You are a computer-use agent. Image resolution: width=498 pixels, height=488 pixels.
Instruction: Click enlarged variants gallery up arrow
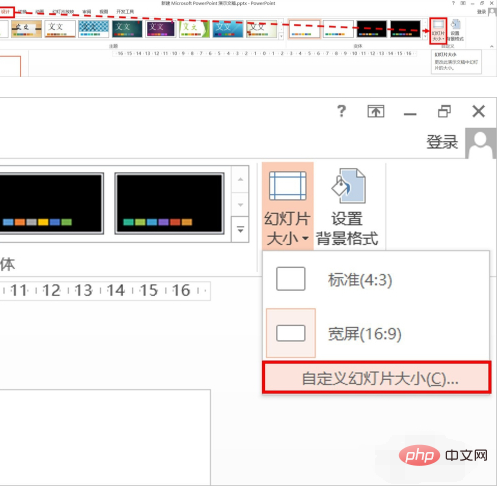240,179
